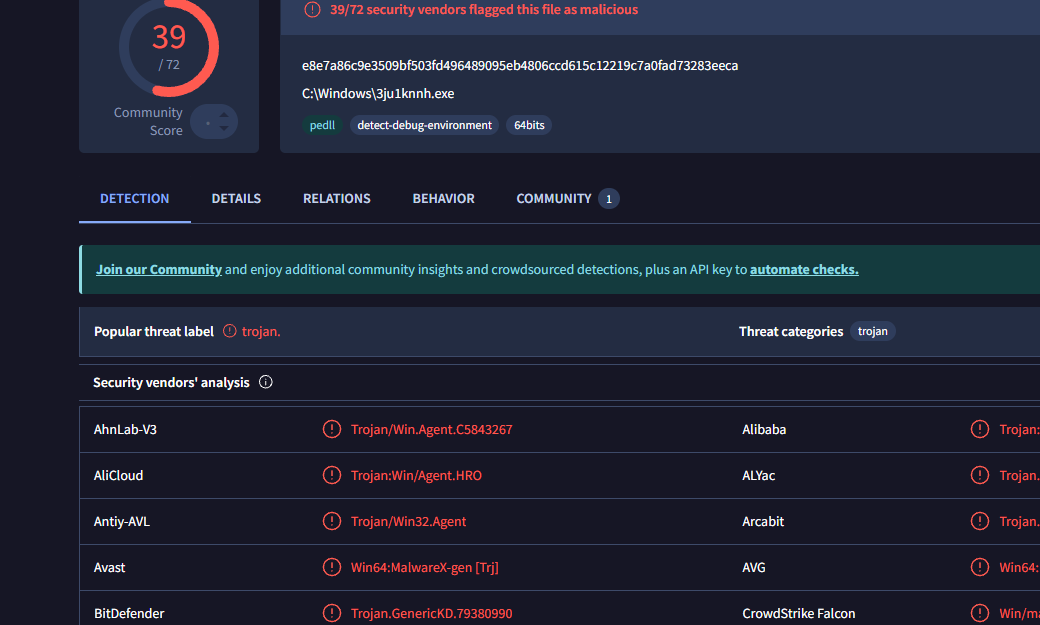Click the Avast detection warning icon

tap(332, 567)
